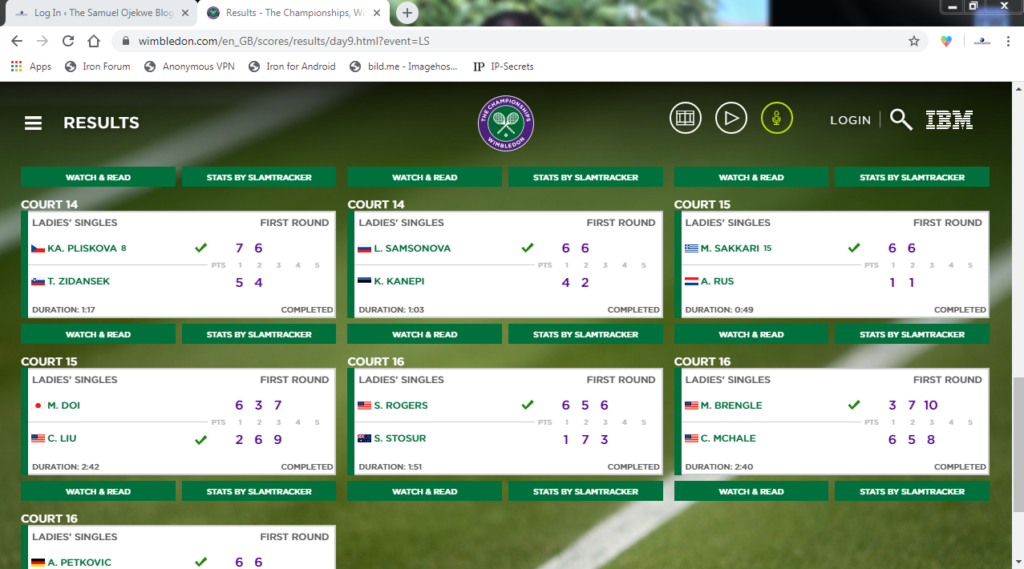Click the browser home icon
Screen dimensions: 1024x569
point(94,41)
